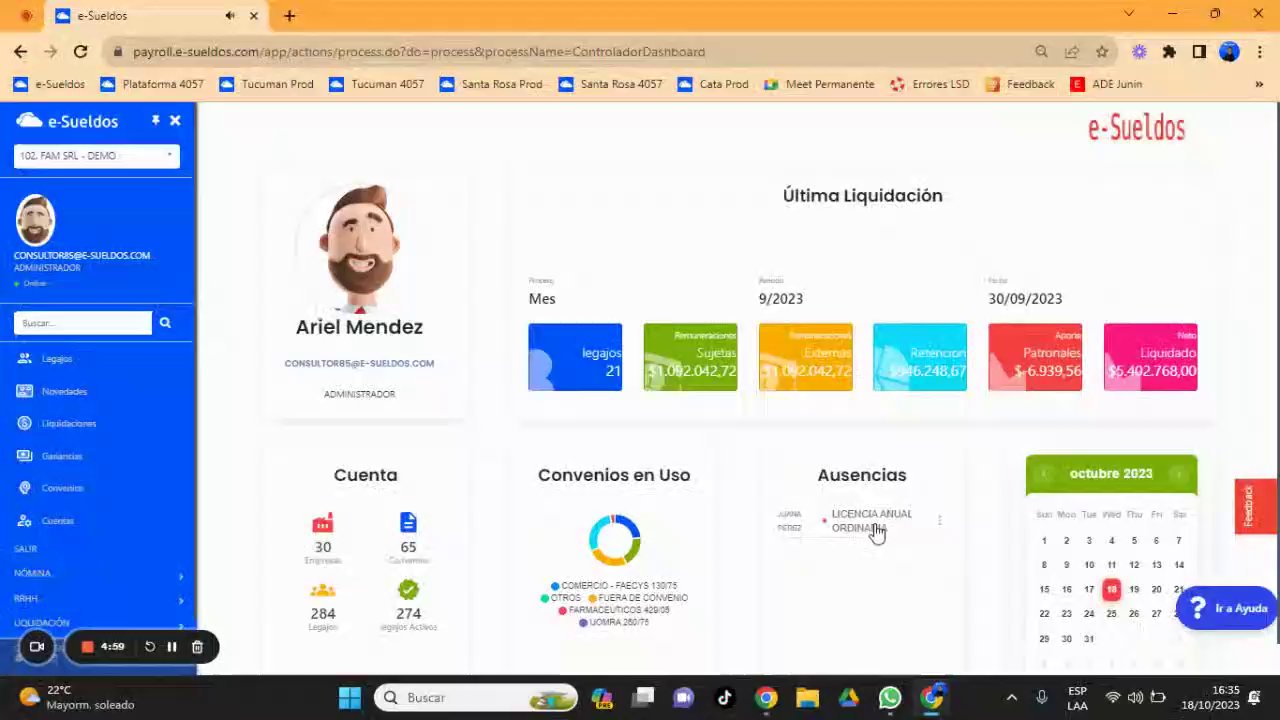Viewport: 1280px width, 720px height.
Task: Expand the LIQUIDACIÓN sidebar section
Action: tap(98, 623)
